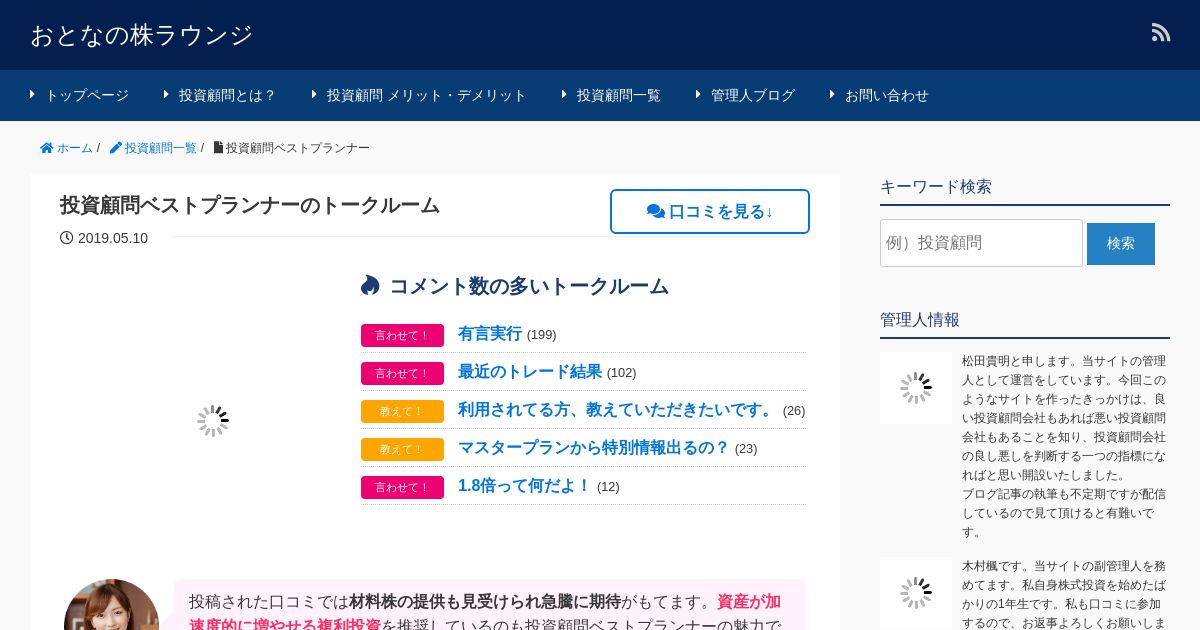Click the arrow icon before お問い合わせ
Image resolution: width=1200 pixels, height=630 pixels.
833,94
